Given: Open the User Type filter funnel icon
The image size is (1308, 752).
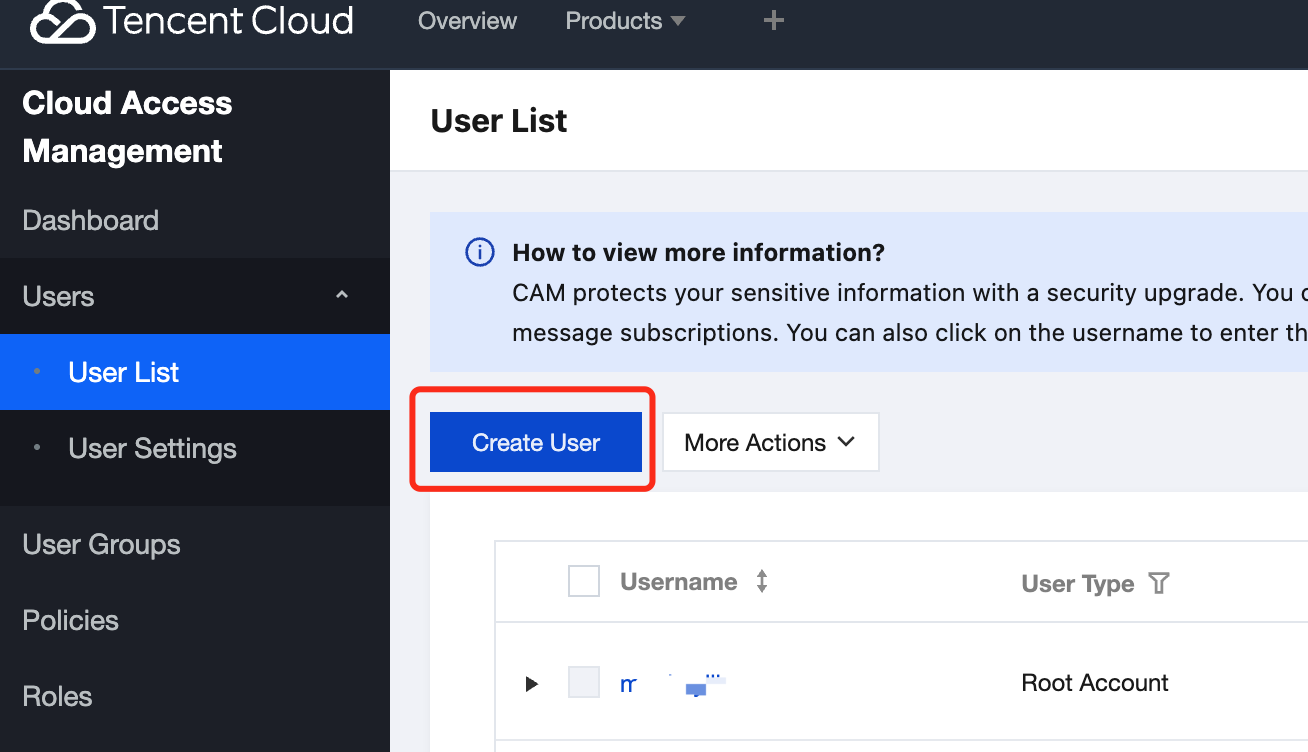Looking at the screenshot, I should tap(1159, 584).
